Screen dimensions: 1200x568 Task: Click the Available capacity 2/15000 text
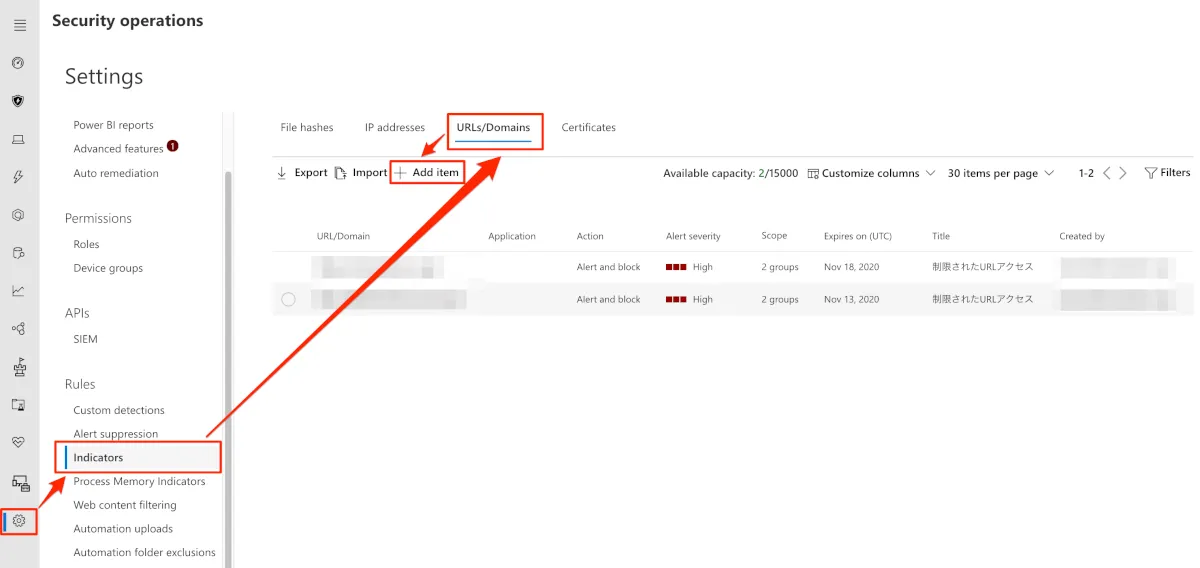point(731,173)
